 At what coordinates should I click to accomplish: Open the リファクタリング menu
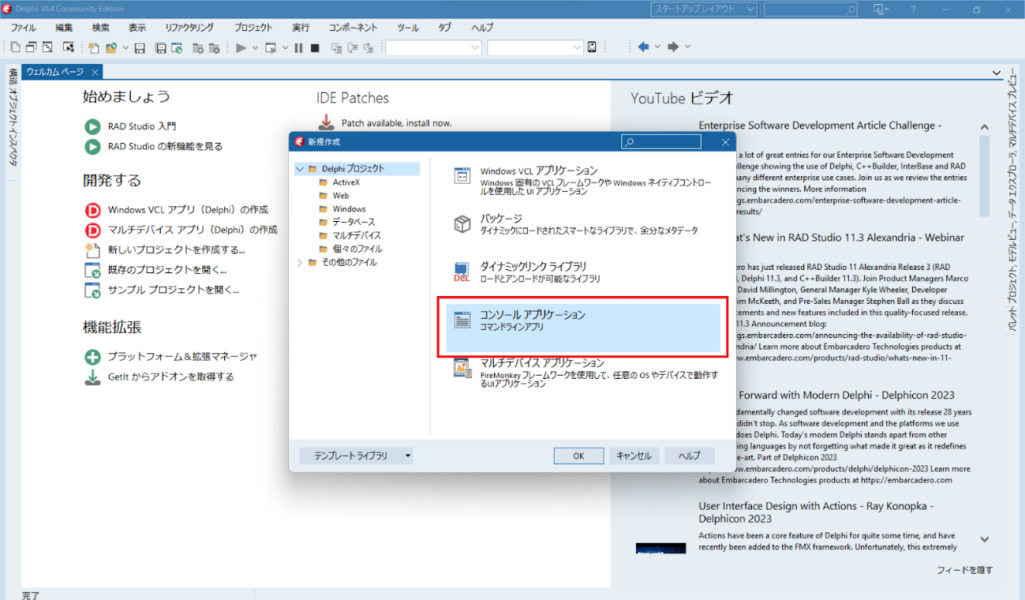point(190,27)
